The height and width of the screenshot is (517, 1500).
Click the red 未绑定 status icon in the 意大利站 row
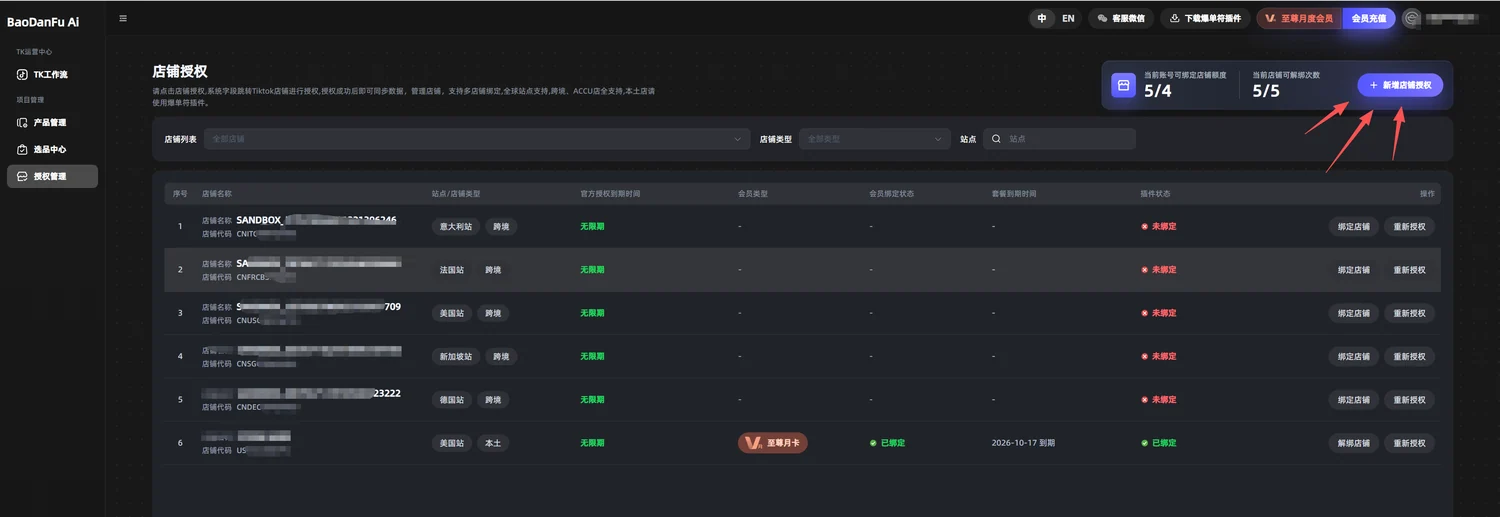pyautogui.click(x=1145, y=226)
